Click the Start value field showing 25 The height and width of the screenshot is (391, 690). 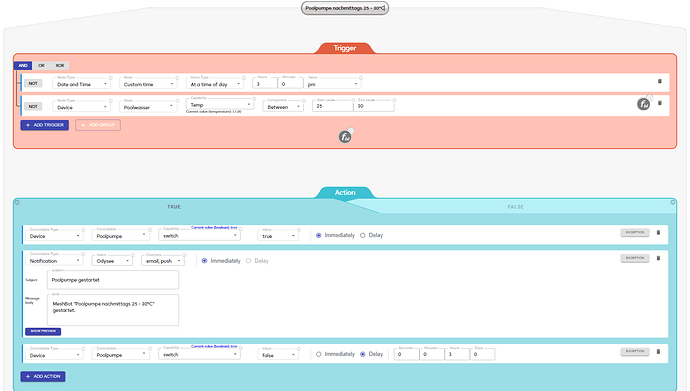(x=332, y=106)
